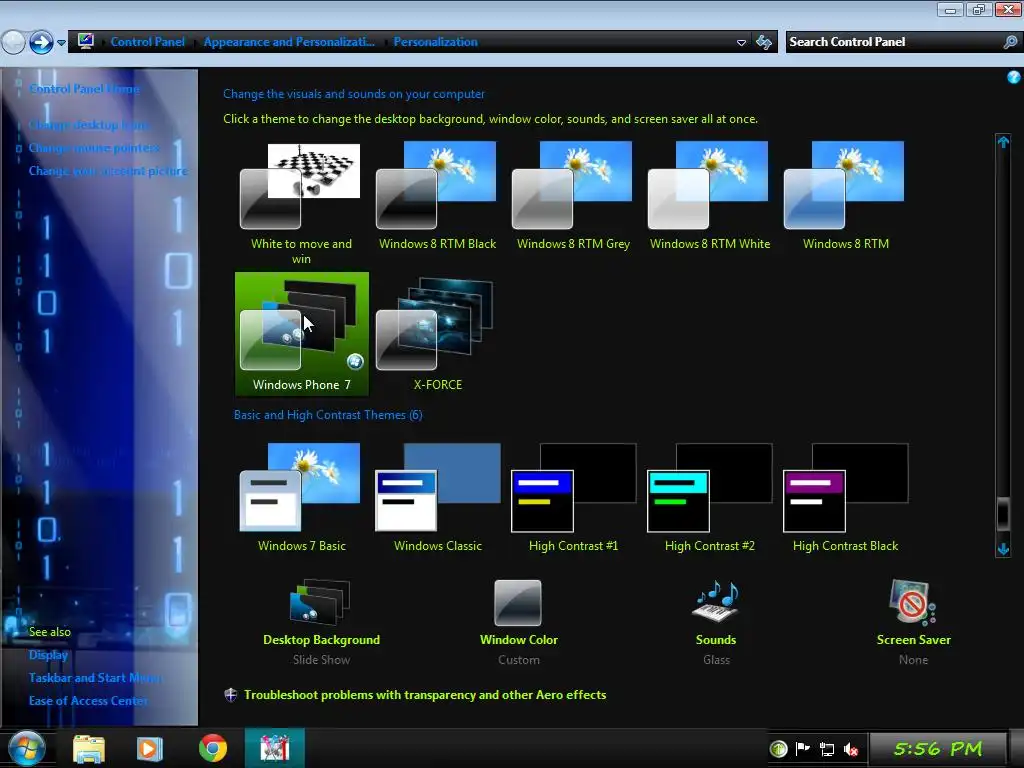This screenshot has height=768, width=1024.
Task: Click the green circular tray icon
Action: point(778,748)
